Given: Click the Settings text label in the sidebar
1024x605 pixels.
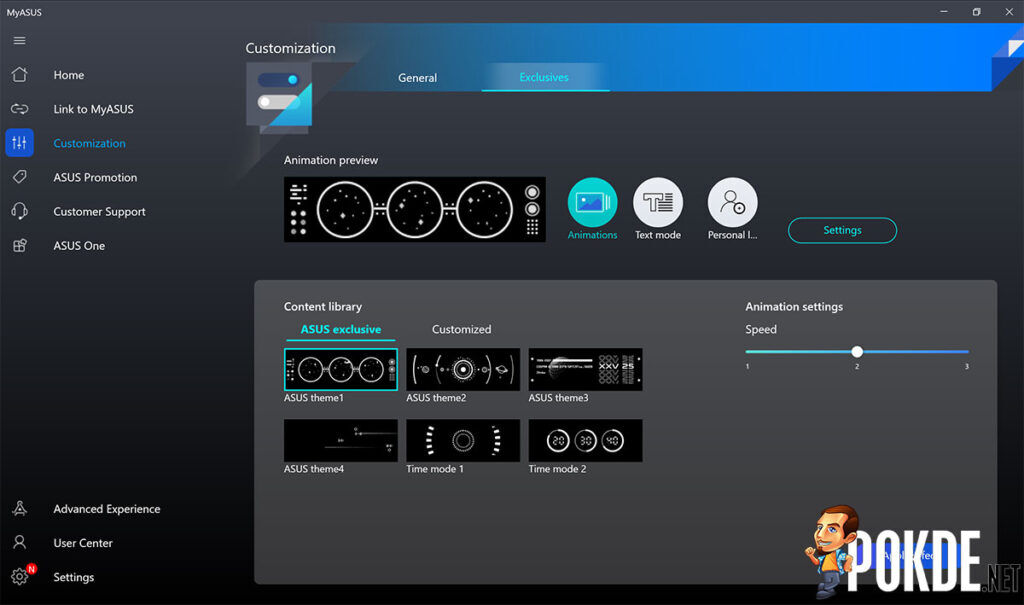Looking at the screenshot, I should [x=73, y=577].
